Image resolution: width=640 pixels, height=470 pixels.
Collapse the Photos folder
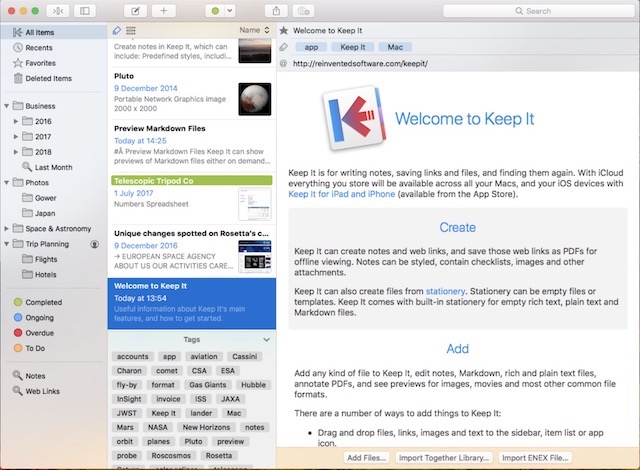click(7, 182)
